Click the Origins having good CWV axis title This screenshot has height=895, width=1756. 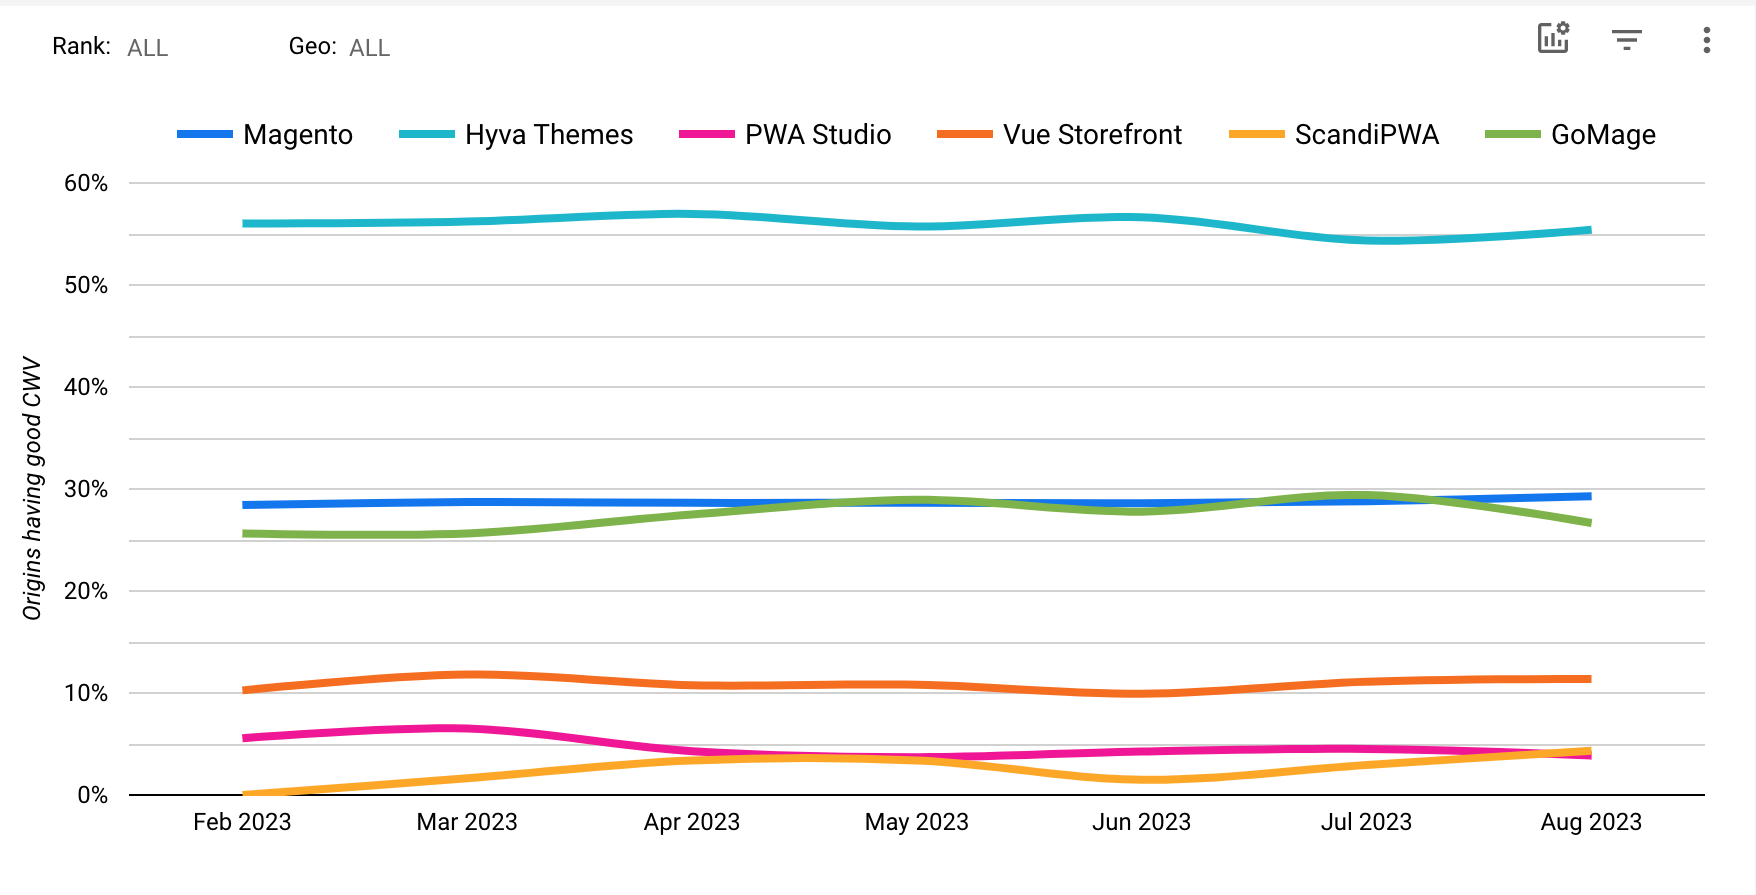tap(32, 488)
